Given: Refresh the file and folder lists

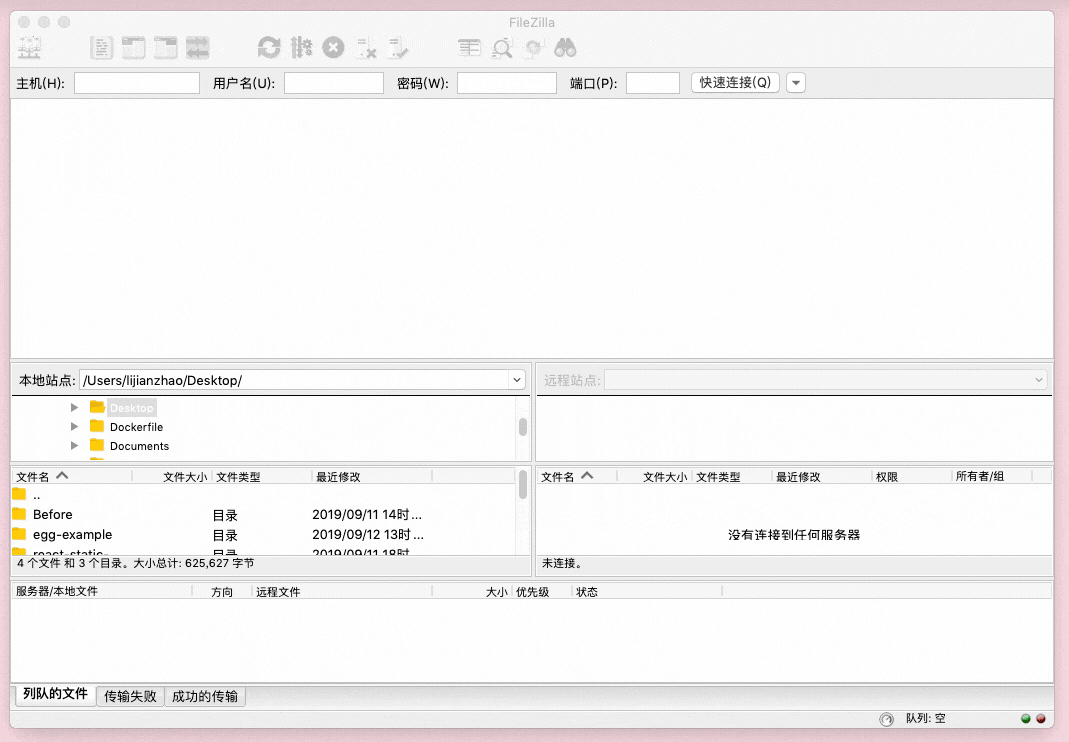Looking at the screenshot, I should click(268, 47).
